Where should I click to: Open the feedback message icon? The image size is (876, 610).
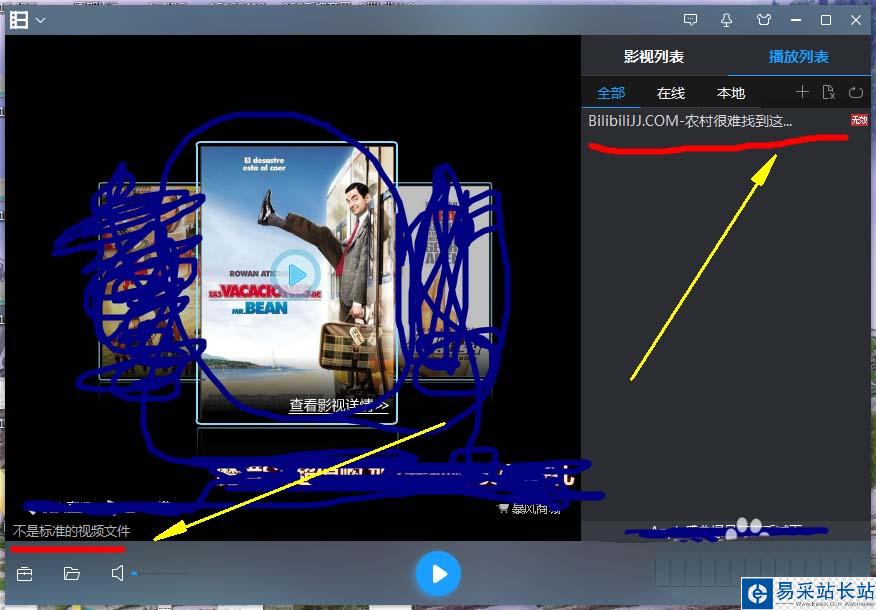click(691, 20)
